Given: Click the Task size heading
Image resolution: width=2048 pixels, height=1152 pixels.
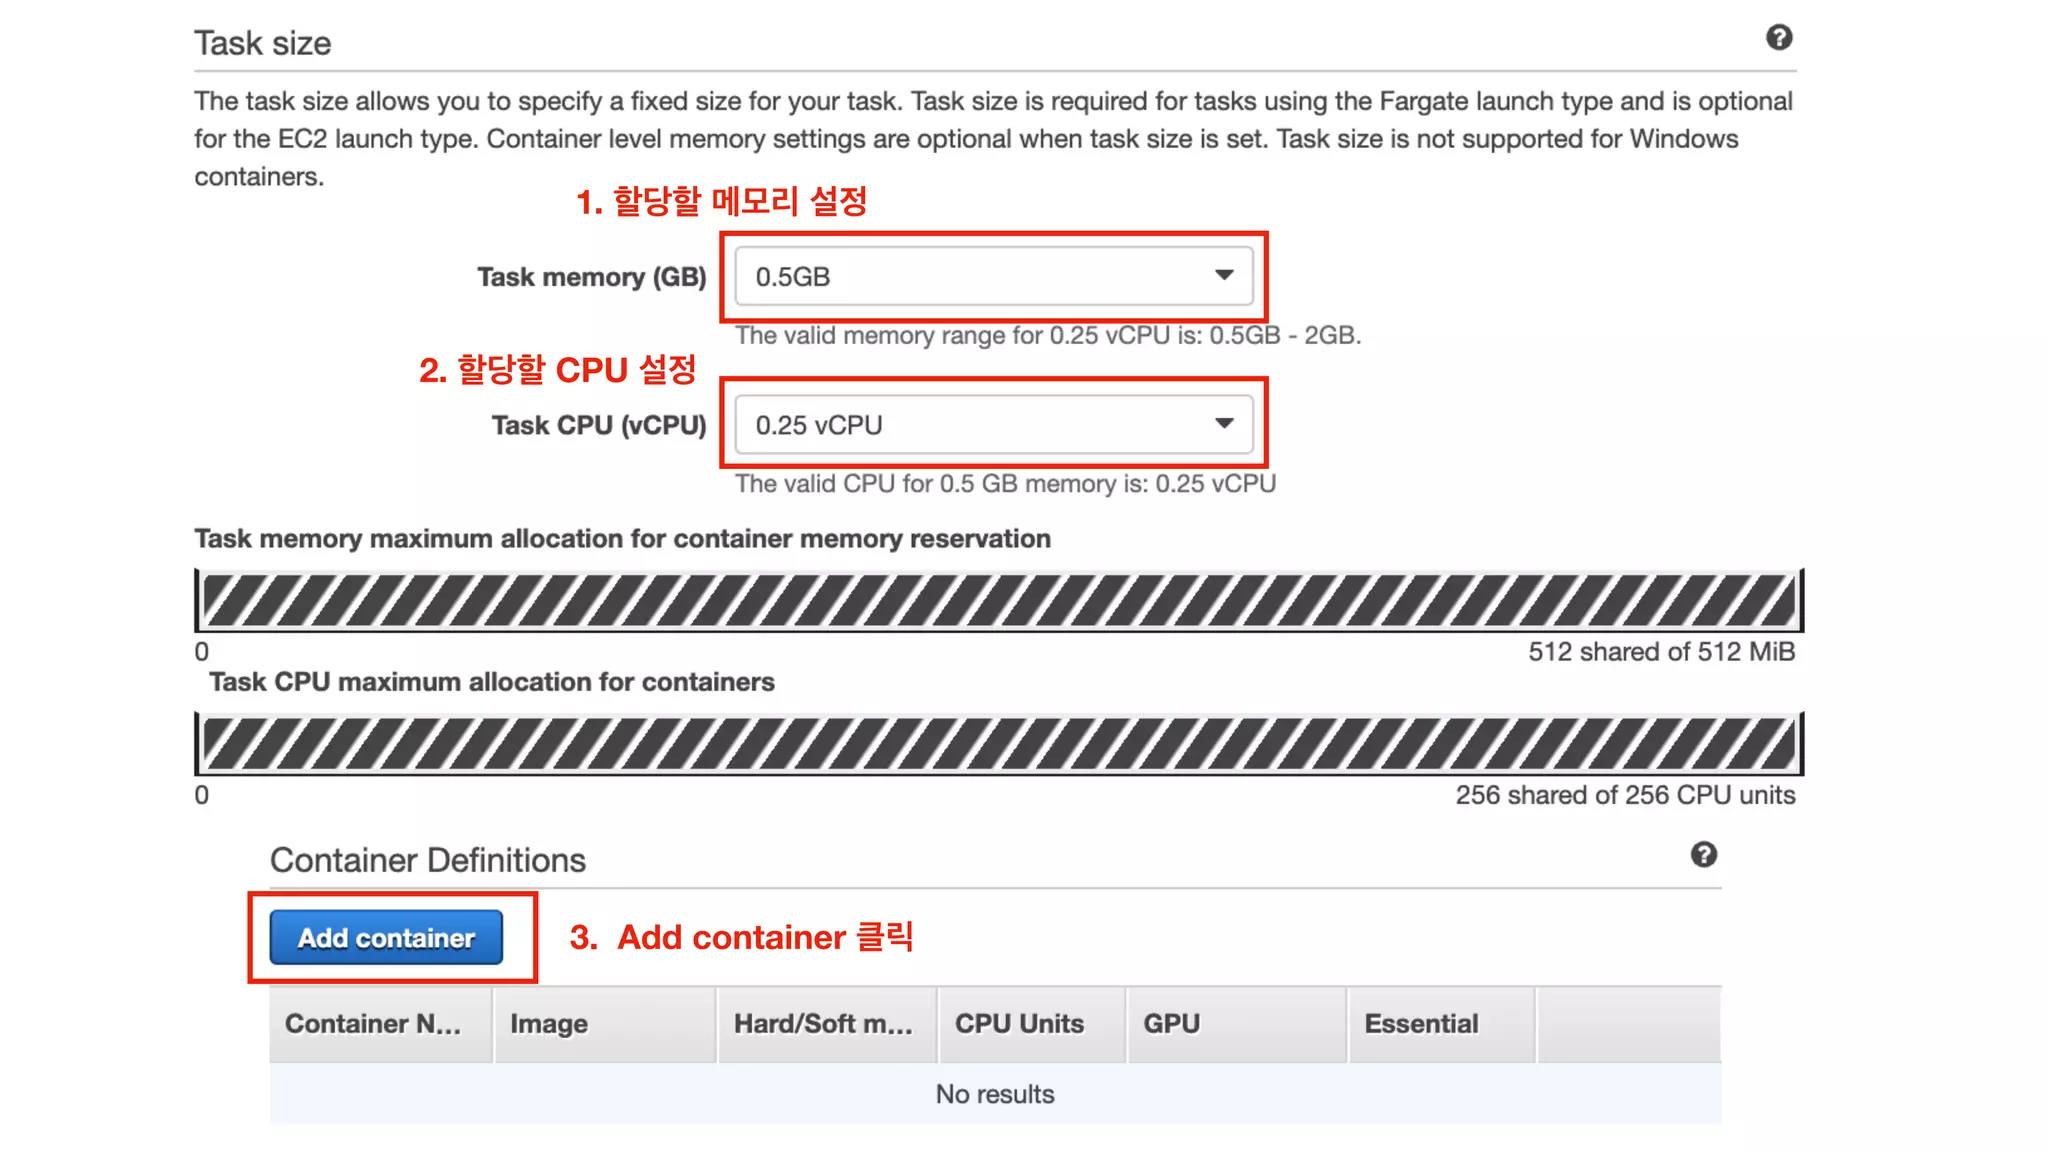Looking at the screenshot, I should tap(262, 43).
